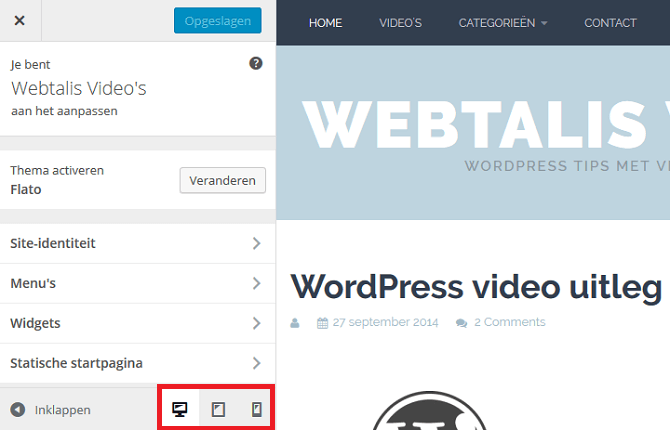The height and width of the screenshot is (430, 670).
Task: Expand the Site-identiteit chevron arrow
Action: tap(256, 243)
